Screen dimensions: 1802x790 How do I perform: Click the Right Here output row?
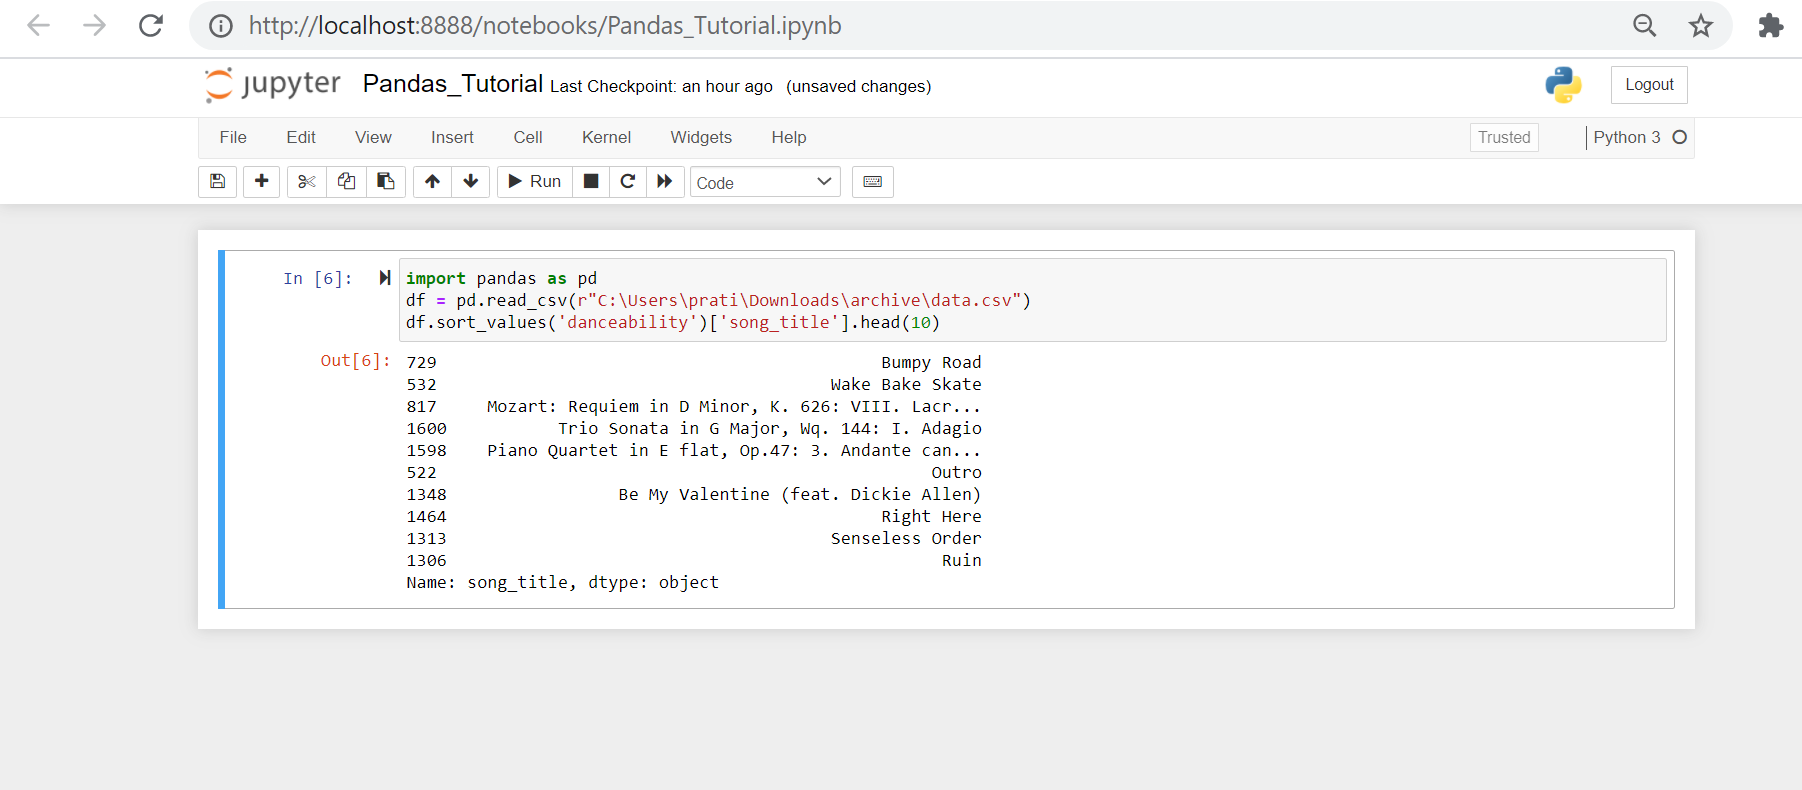[x=694, y=516]
